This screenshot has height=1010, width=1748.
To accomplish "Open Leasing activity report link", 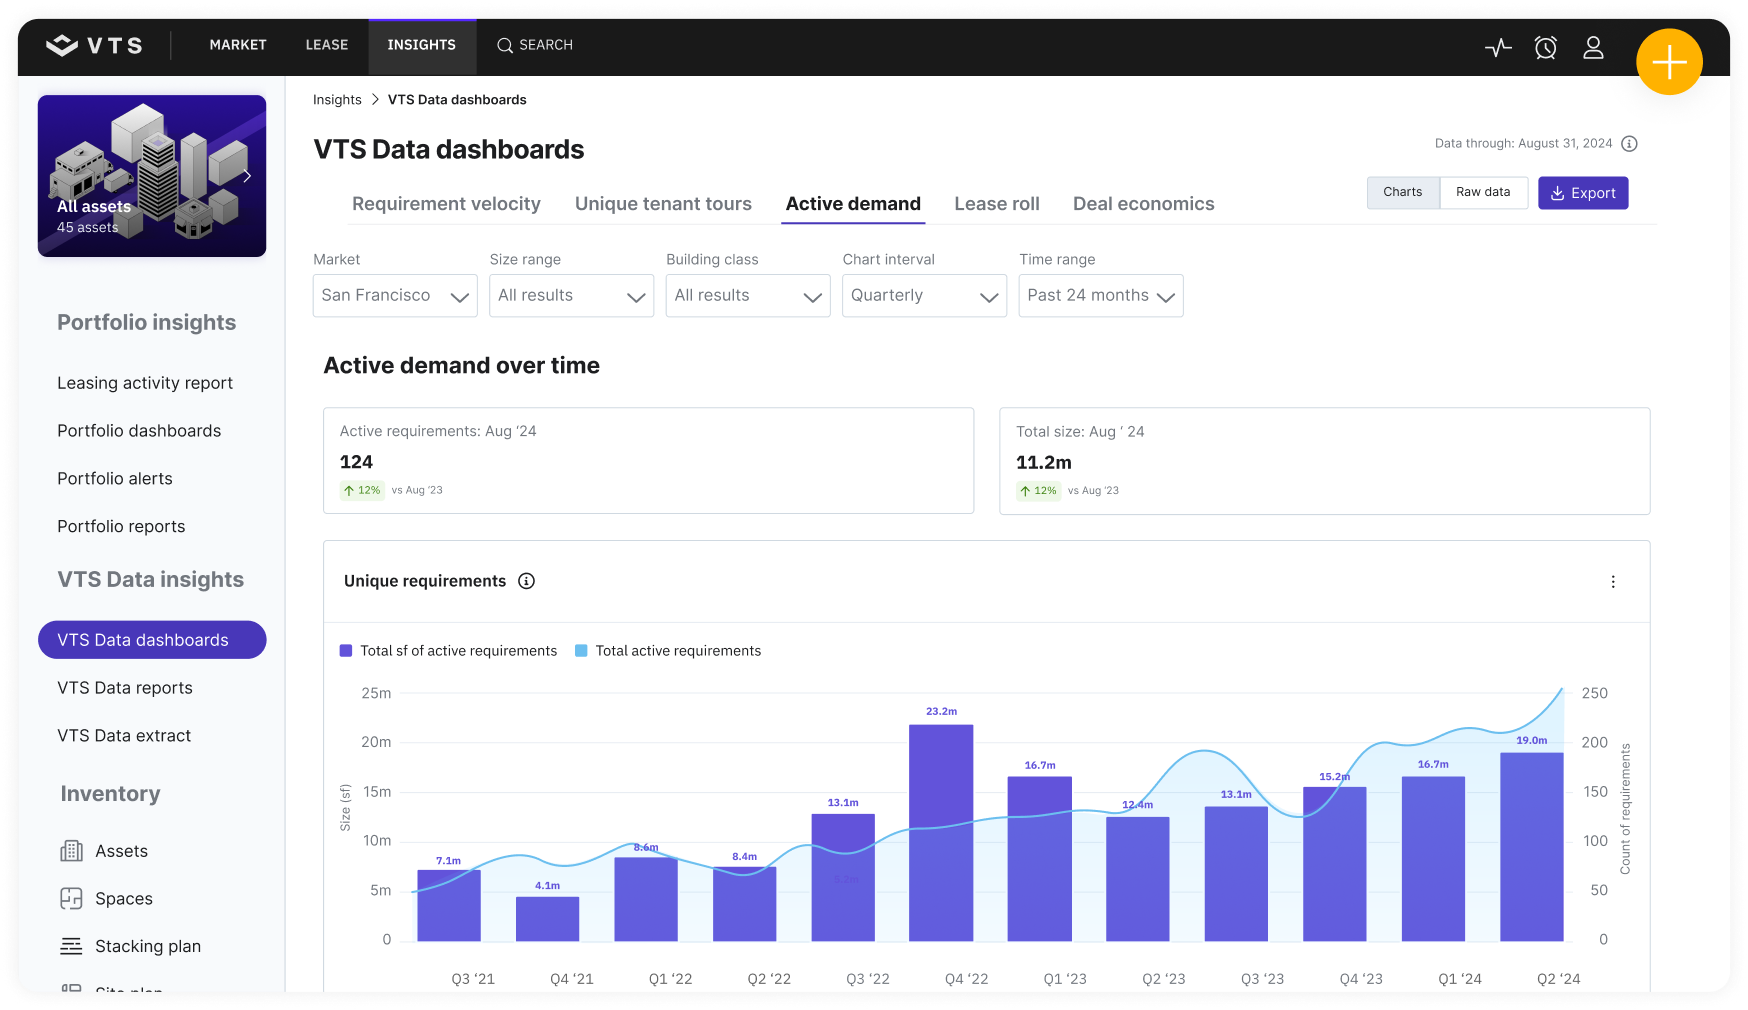I will [145, 383].
